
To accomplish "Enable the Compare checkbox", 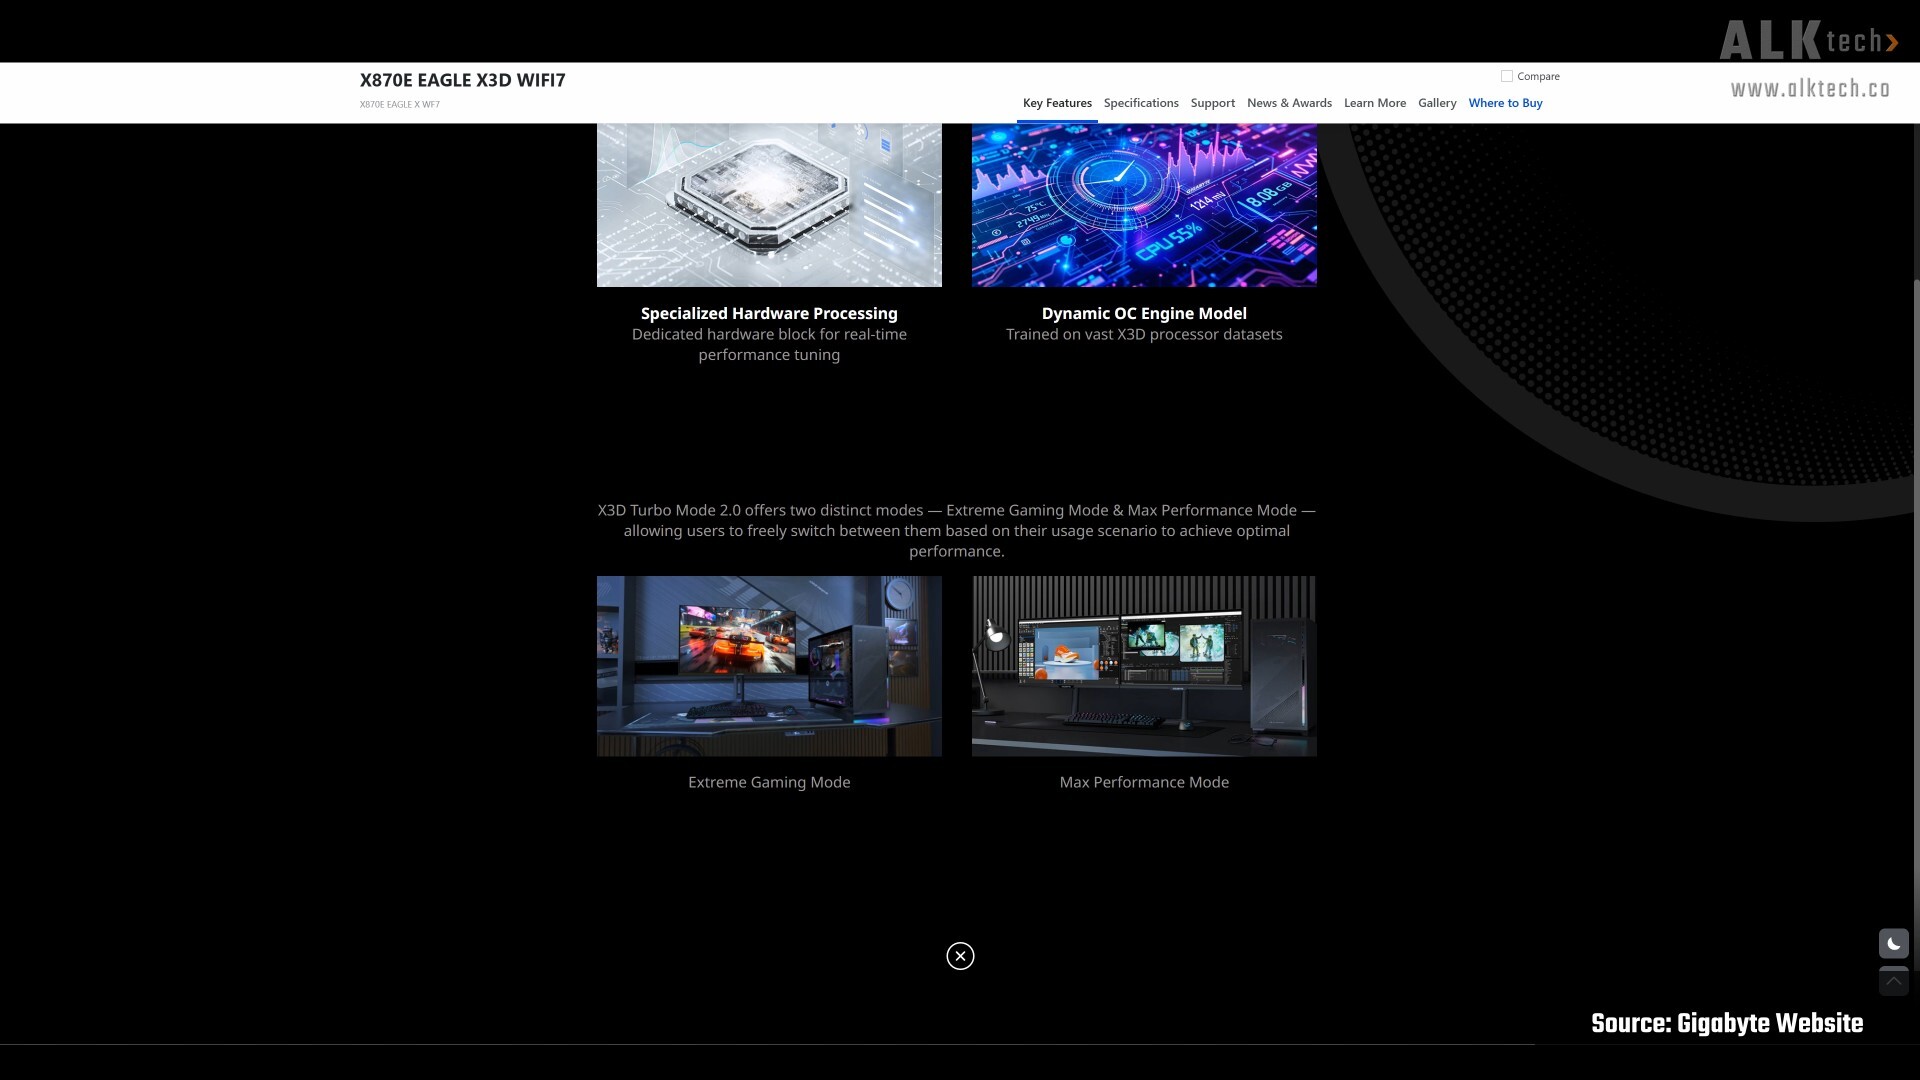I will pyautogui.click(x=1507, y=76).
